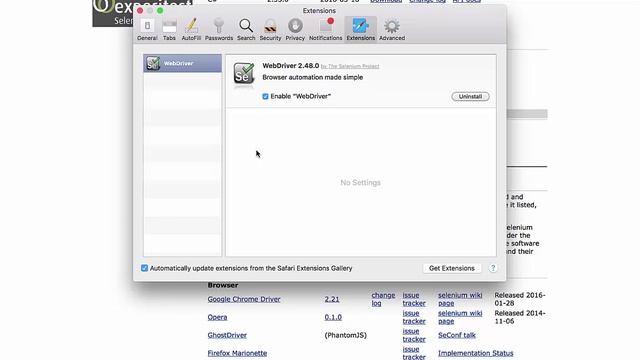Select the Search preferences icon
This screenshot has width=640, height=360.
(x=246, y=29)
